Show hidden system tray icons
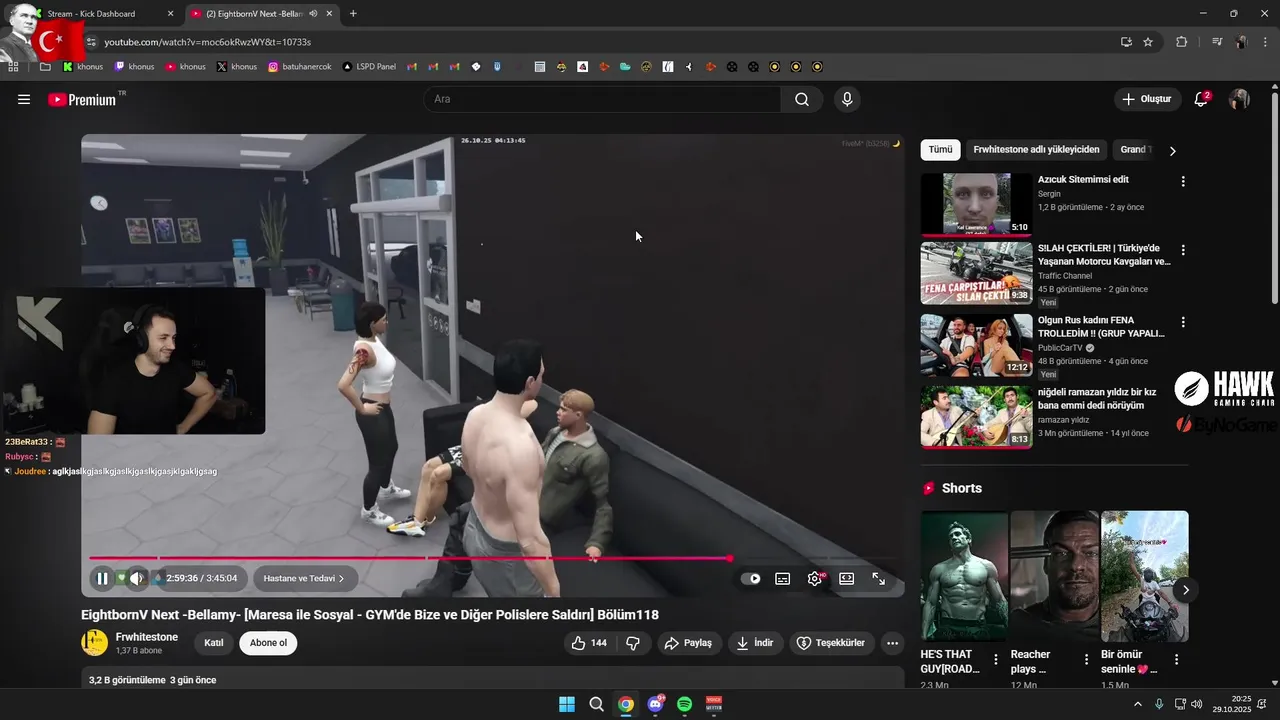Image resolution: width=1280 pixels, height=720 pixels. tap(1138, 704)
